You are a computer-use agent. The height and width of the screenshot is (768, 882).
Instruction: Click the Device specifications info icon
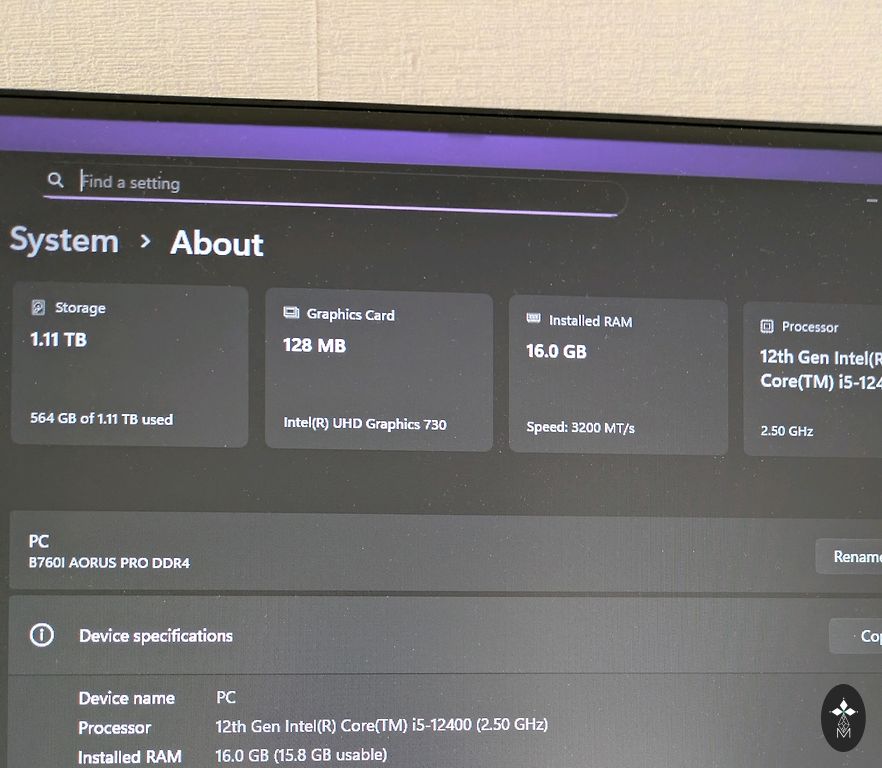click(42, 635)
